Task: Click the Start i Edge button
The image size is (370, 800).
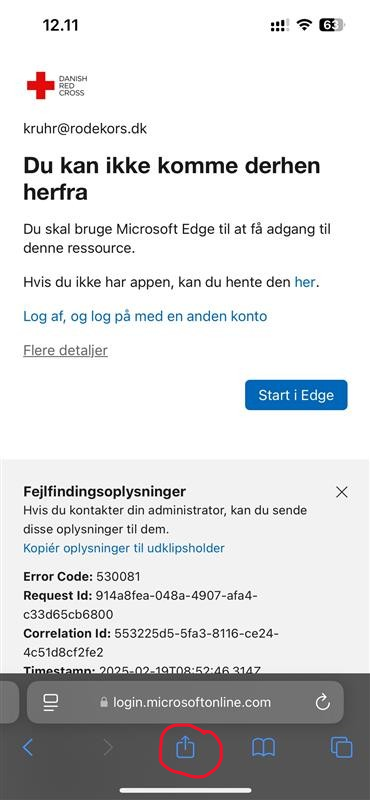Action: click(x=296, y=395)
